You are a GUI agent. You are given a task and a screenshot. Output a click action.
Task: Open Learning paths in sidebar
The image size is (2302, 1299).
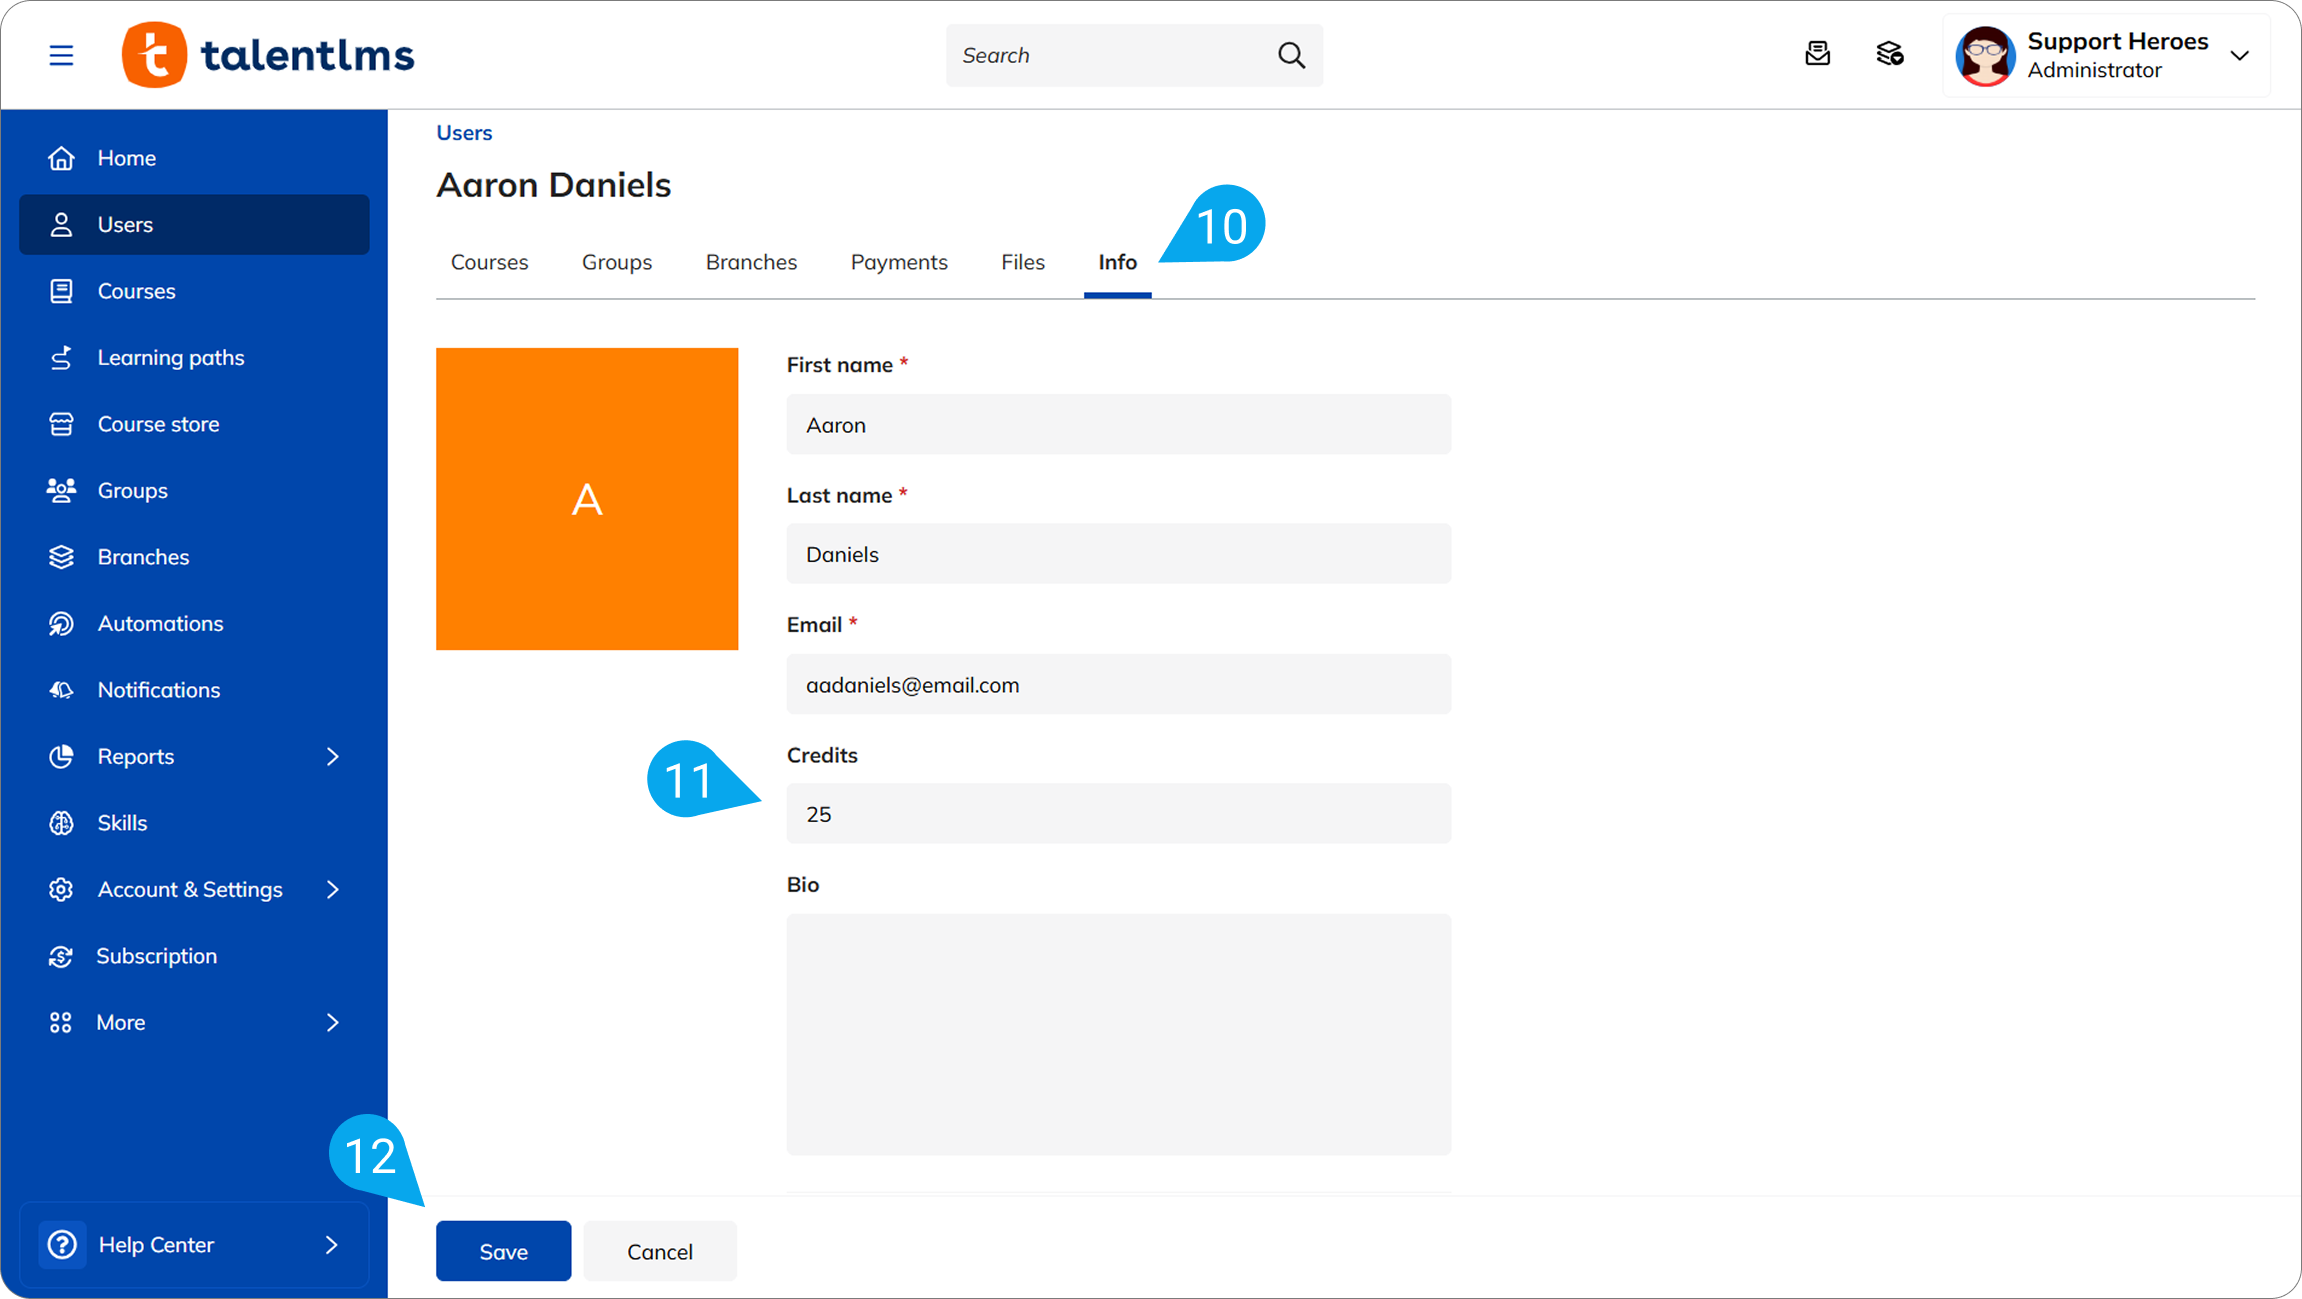pyautogui.click(x=170, y=358)
